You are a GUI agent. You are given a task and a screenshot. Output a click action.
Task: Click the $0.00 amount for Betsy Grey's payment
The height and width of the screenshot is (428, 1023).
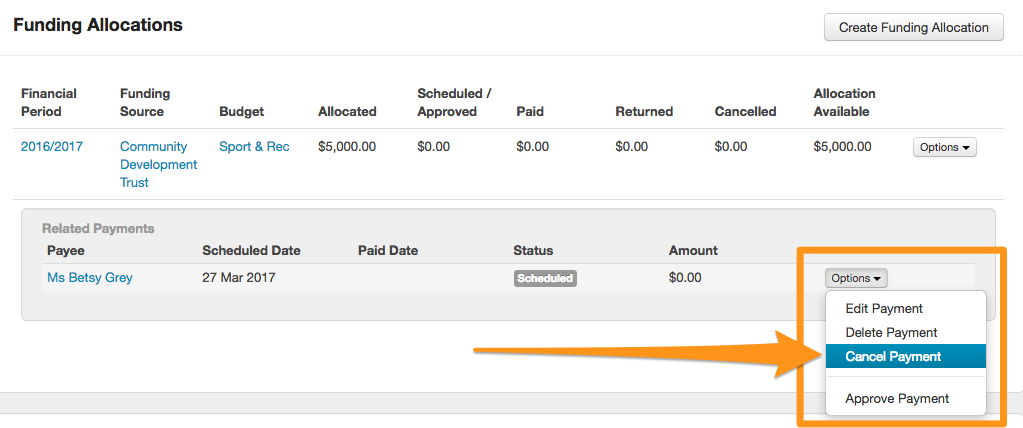685,278
